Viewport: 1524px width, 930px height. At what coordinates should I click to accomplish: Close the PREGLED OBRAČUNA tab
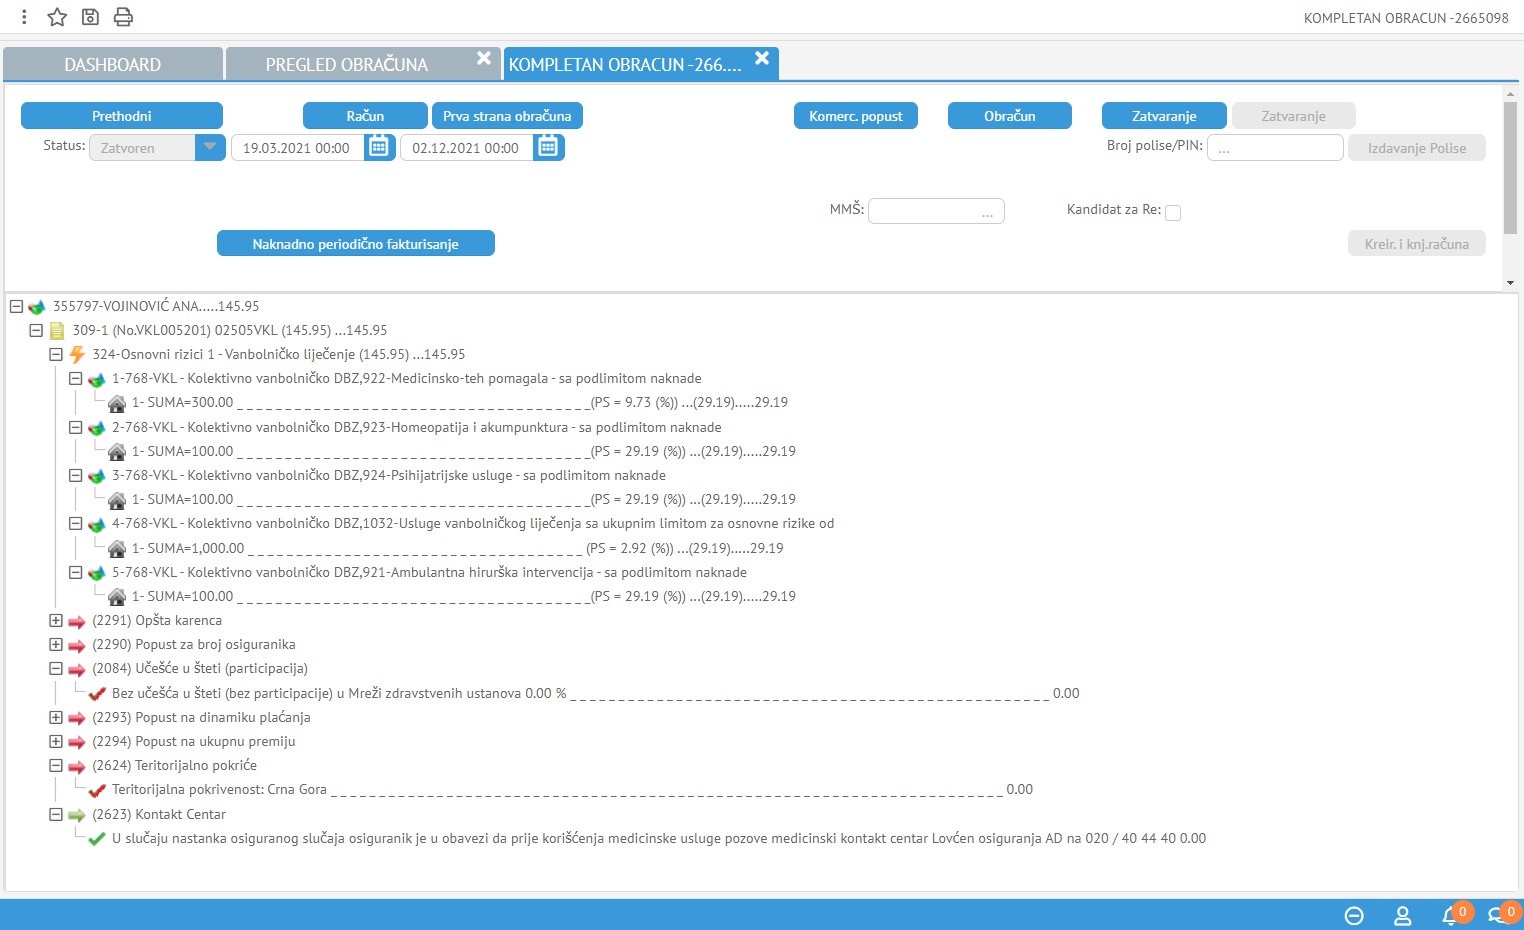coord(483,58)
